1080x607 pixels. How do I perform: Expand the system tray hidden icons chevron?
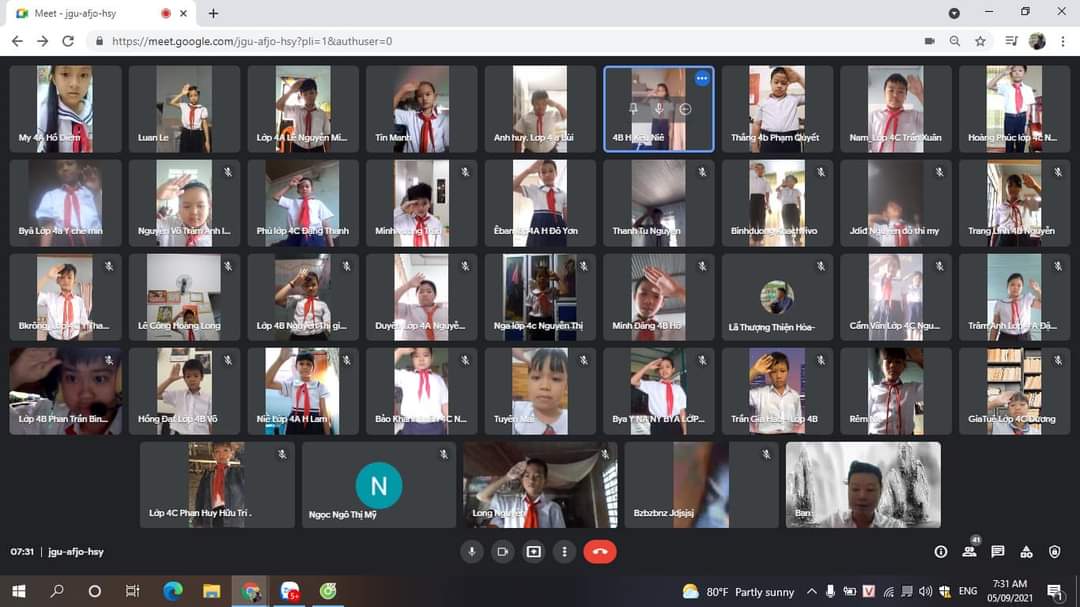click(811, 591)
